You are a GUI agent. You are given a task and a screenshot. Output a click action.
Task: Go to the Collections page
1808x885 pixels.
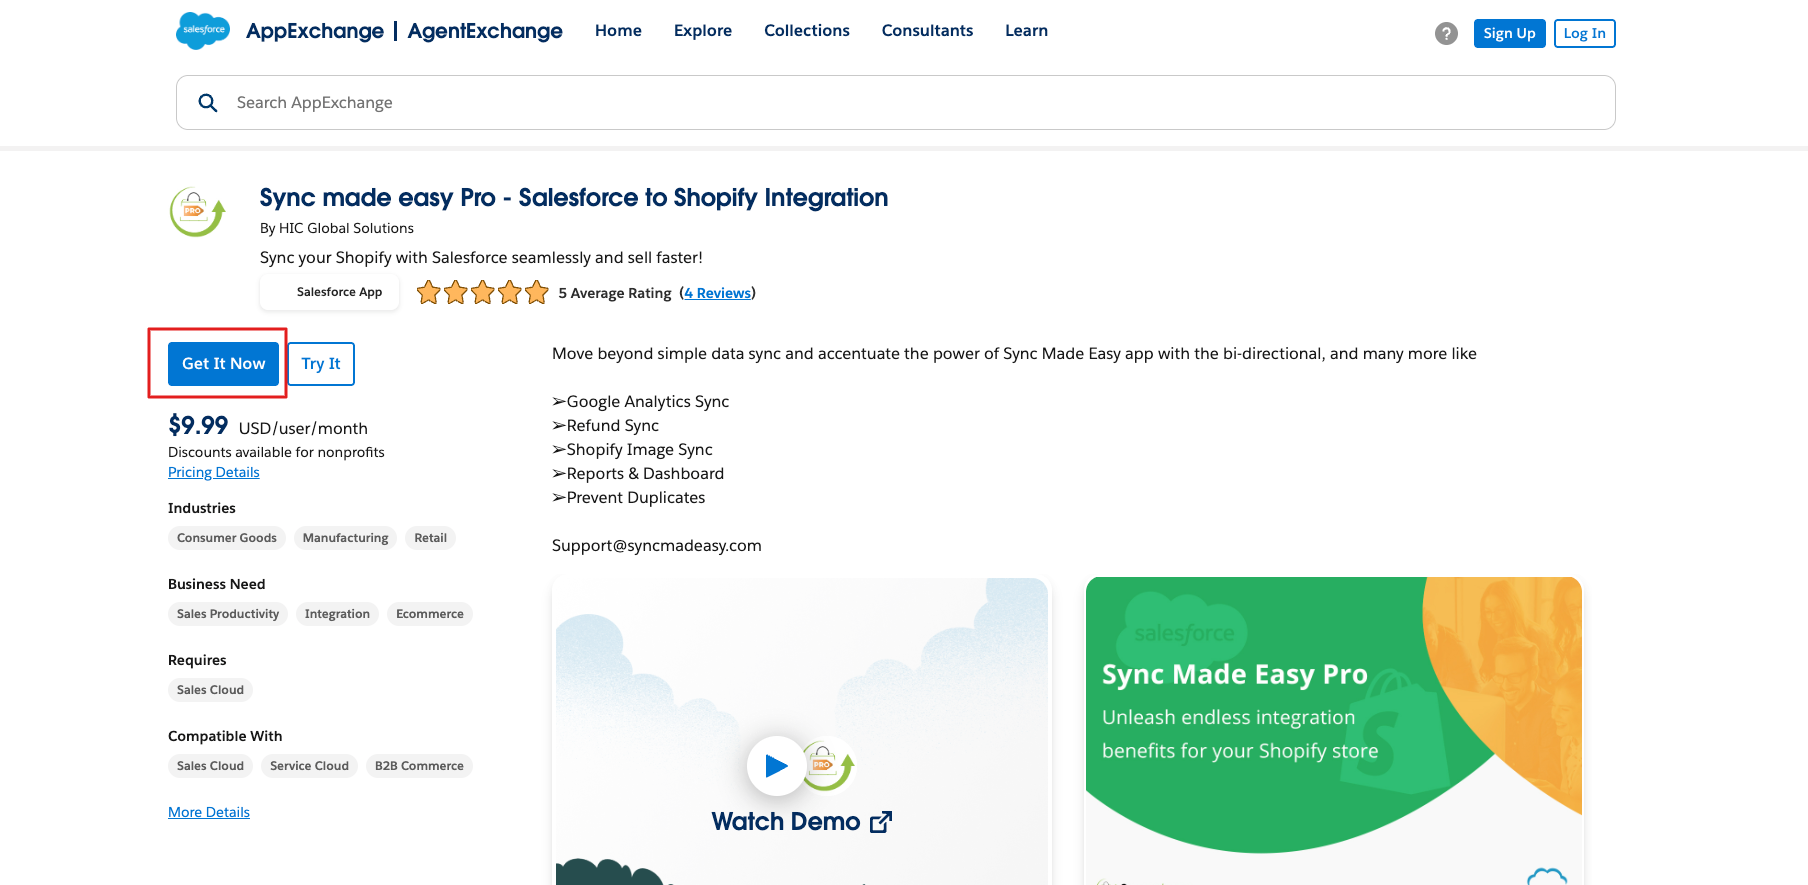[807, 31]
